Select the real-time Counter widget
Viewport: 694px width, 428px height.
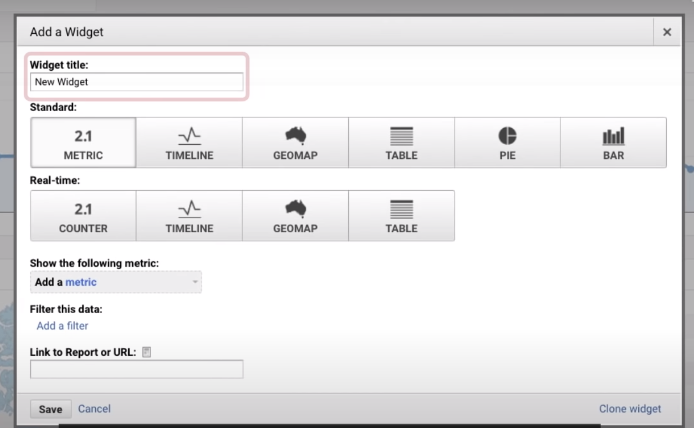(x=83, y=216)
